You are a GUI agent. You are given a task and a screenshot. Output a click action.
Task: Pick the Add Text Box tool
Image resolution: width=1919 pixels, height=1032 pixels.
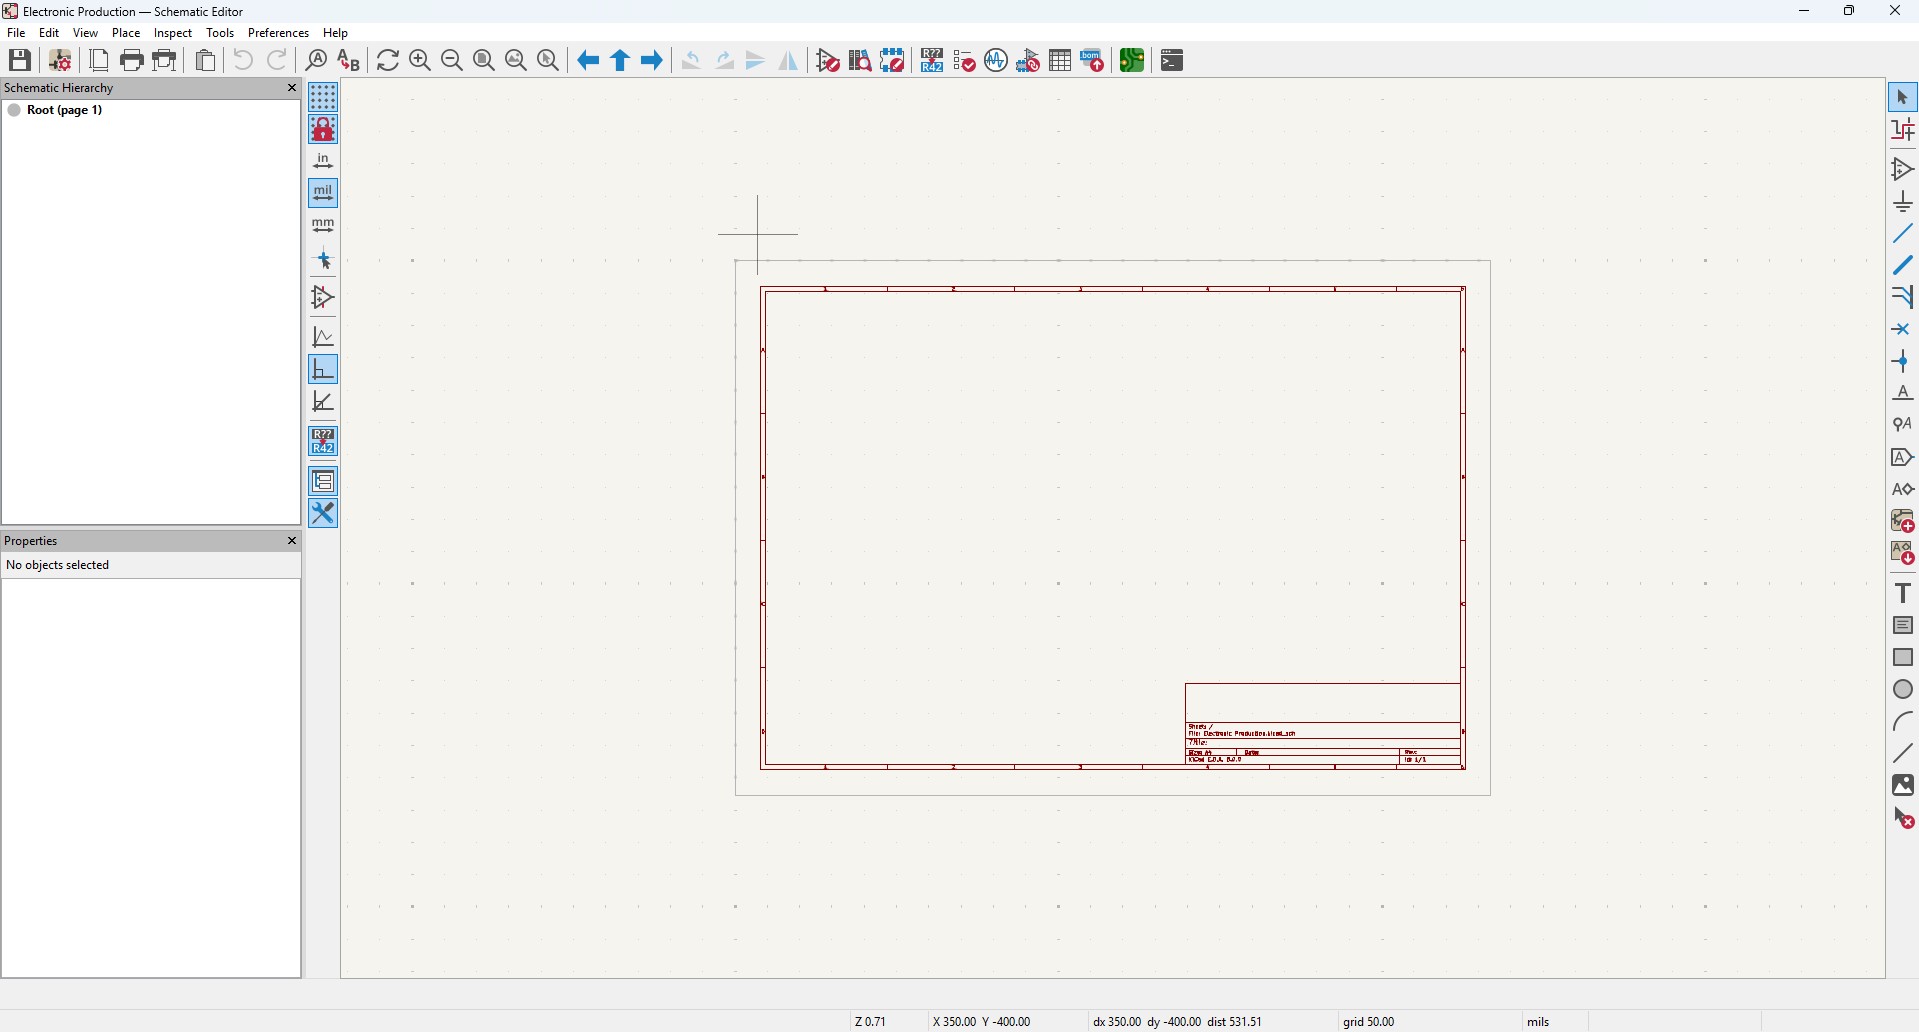click(x=1904, y=625)
